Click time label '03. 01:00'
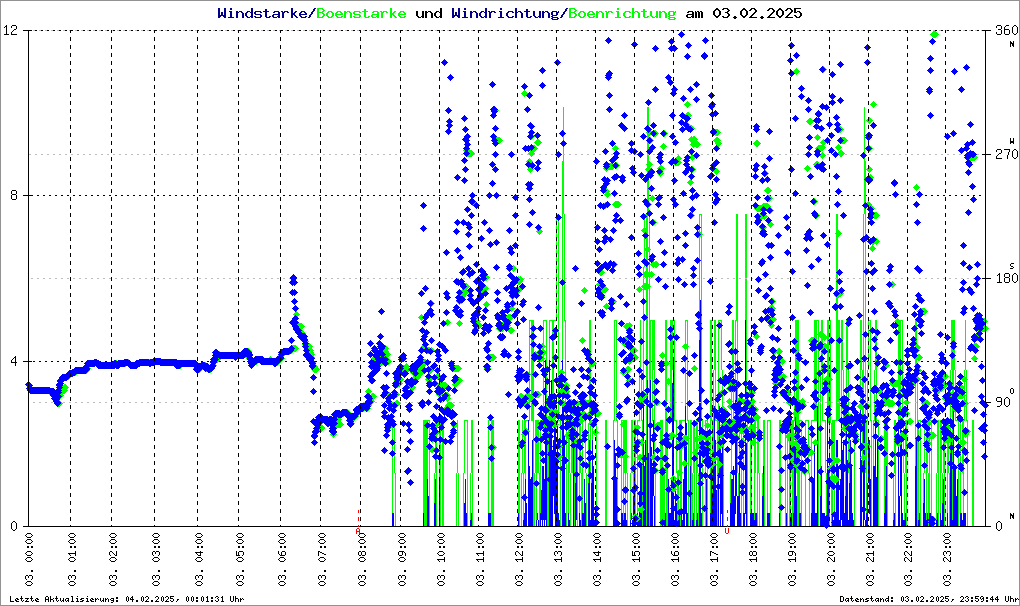The image size is (1020, 606). (x=72, y=560)
